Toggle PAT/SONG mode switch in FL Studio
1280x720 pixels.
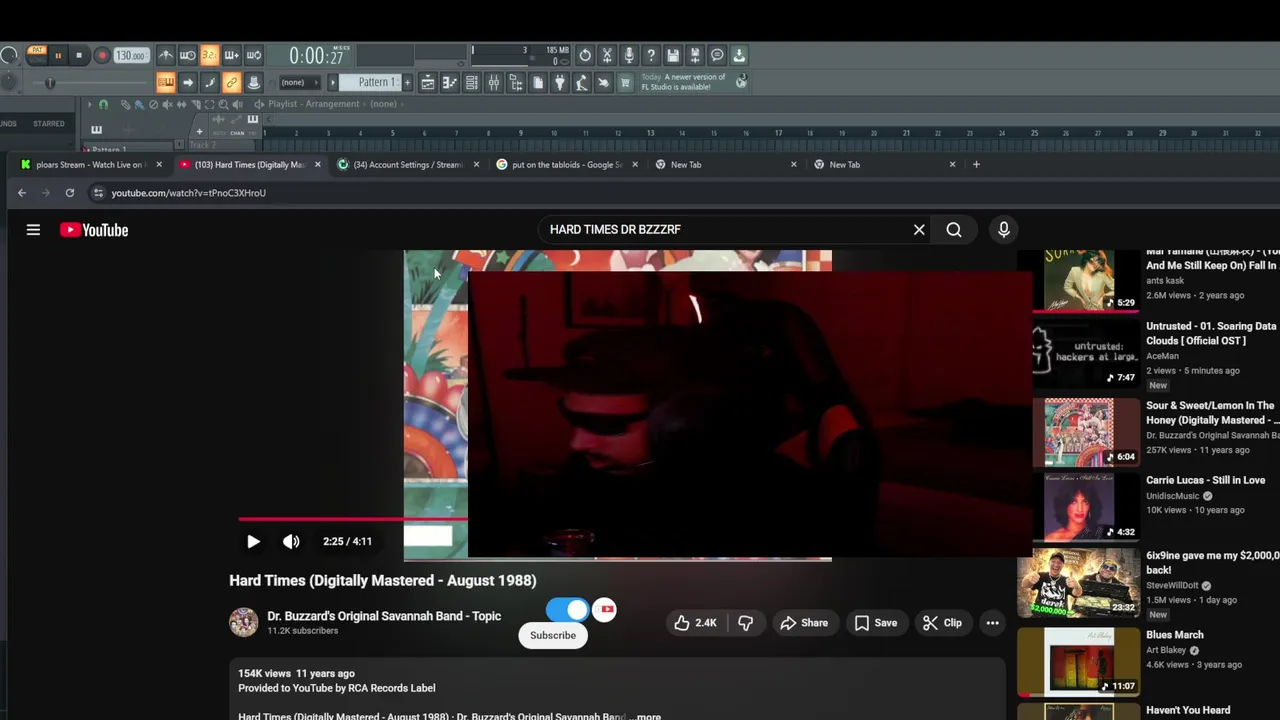(37, 55)
